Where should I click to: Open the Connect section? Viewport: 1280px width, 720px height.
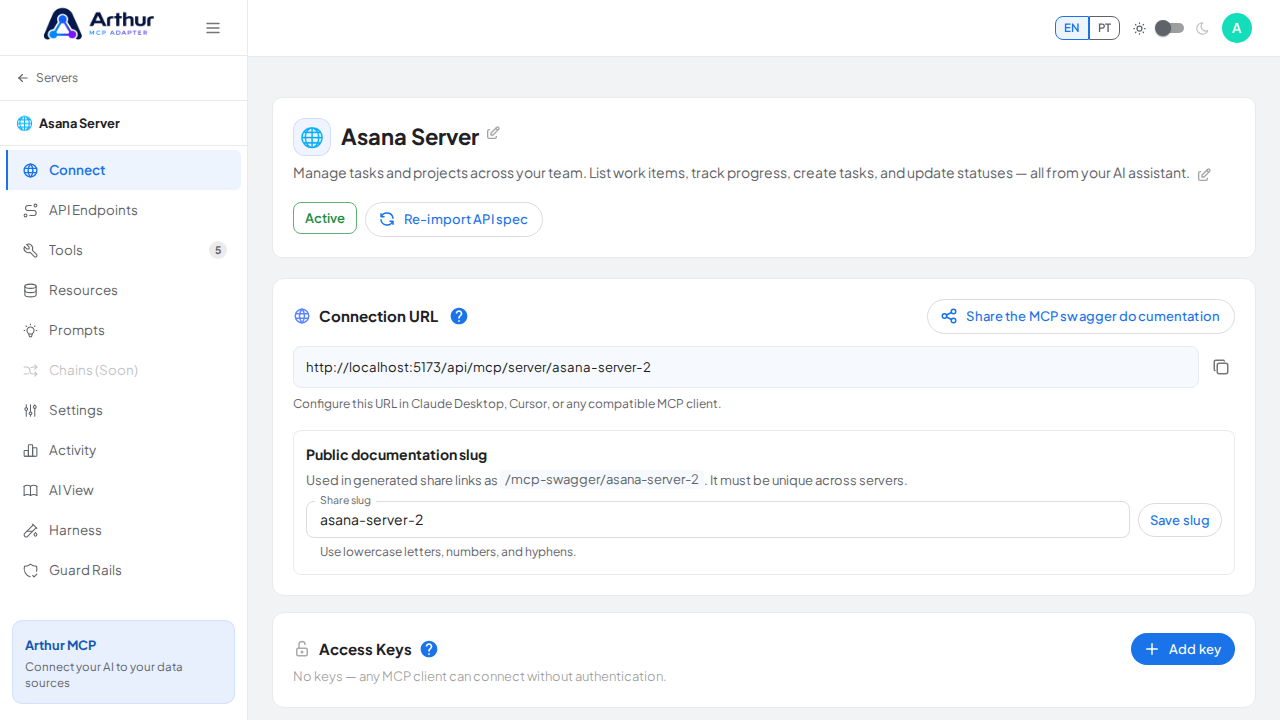click(x=124, y=170)
